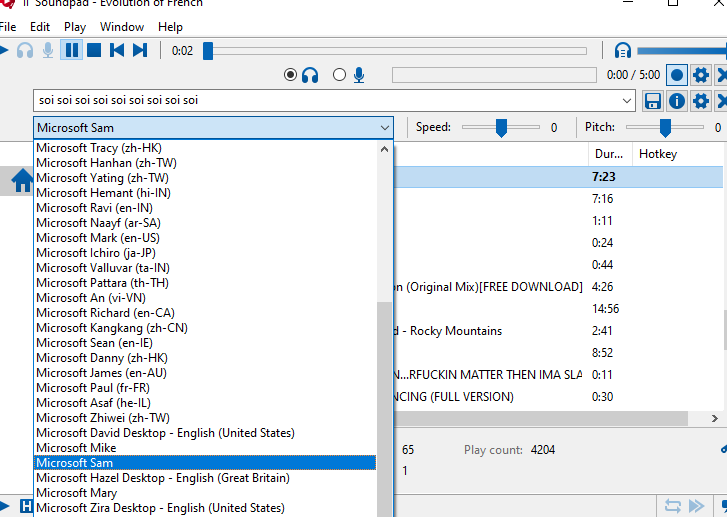Select the sound row with duration 7:23

click(x=558, y=177)
